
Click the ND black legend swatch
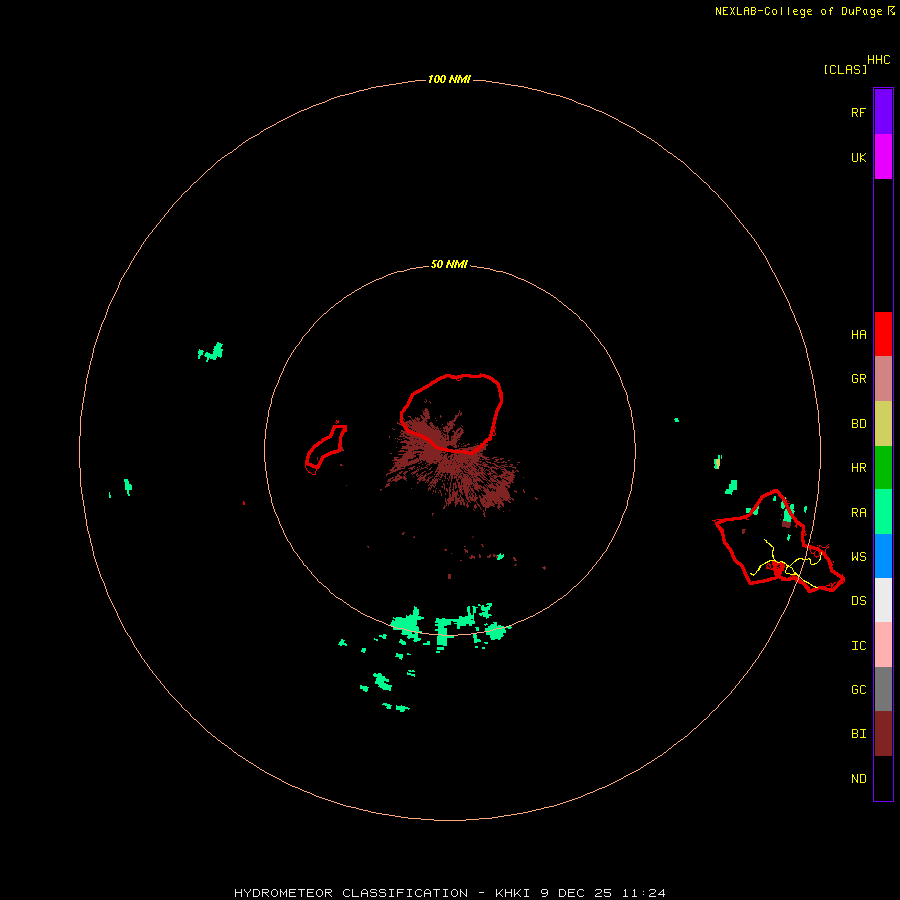[883, 778]
